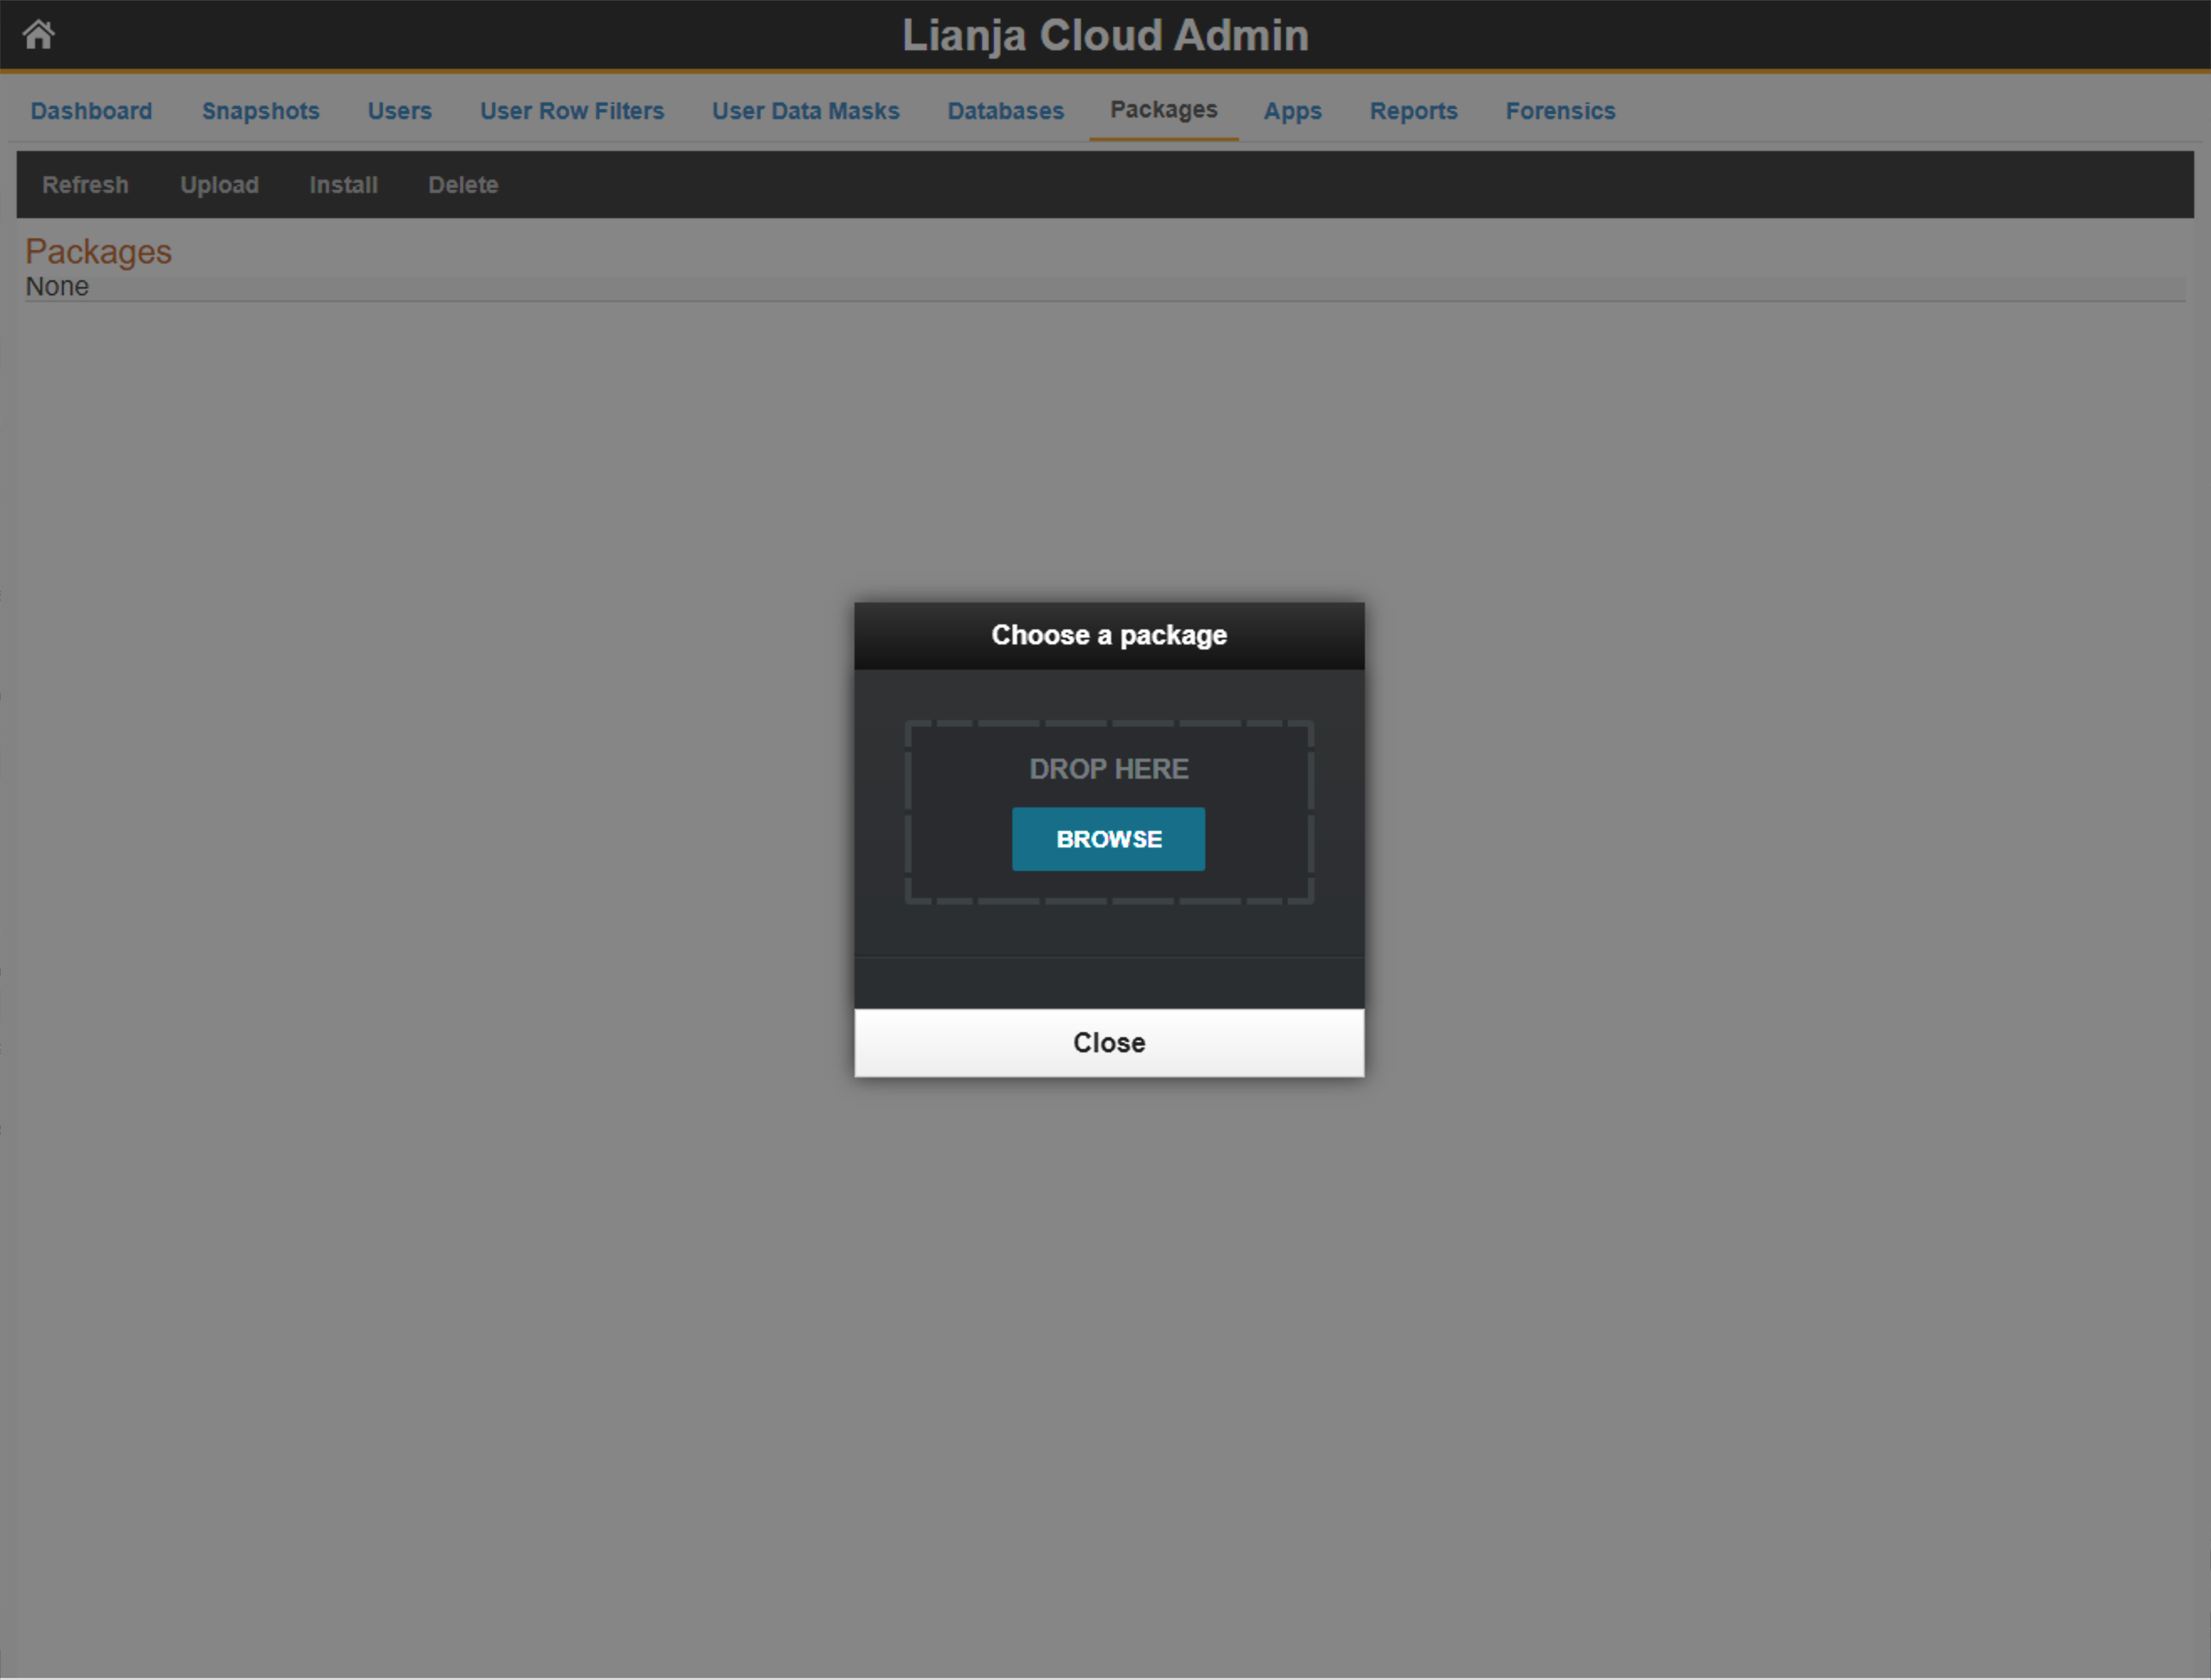The image size is (2211, 1680).
Task: Click the Lianja Cloud Admin title
Action: point(1105,35)
